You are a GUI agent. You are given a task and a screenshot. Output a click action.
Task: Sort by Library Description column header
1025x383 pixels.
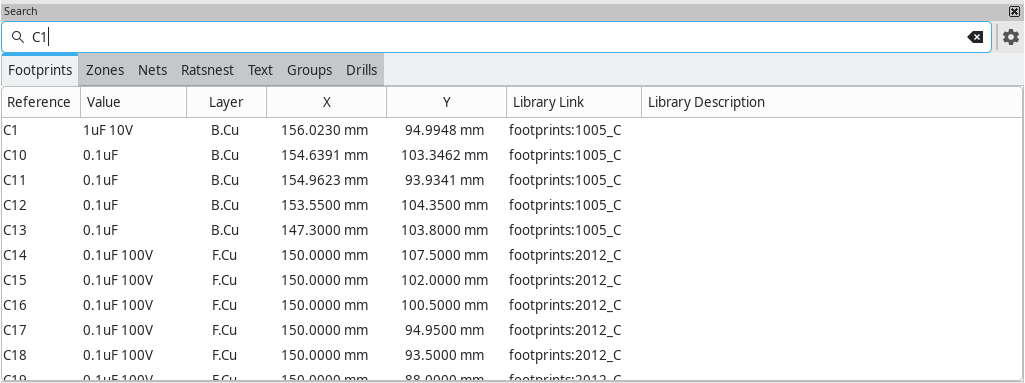(832, 102)
